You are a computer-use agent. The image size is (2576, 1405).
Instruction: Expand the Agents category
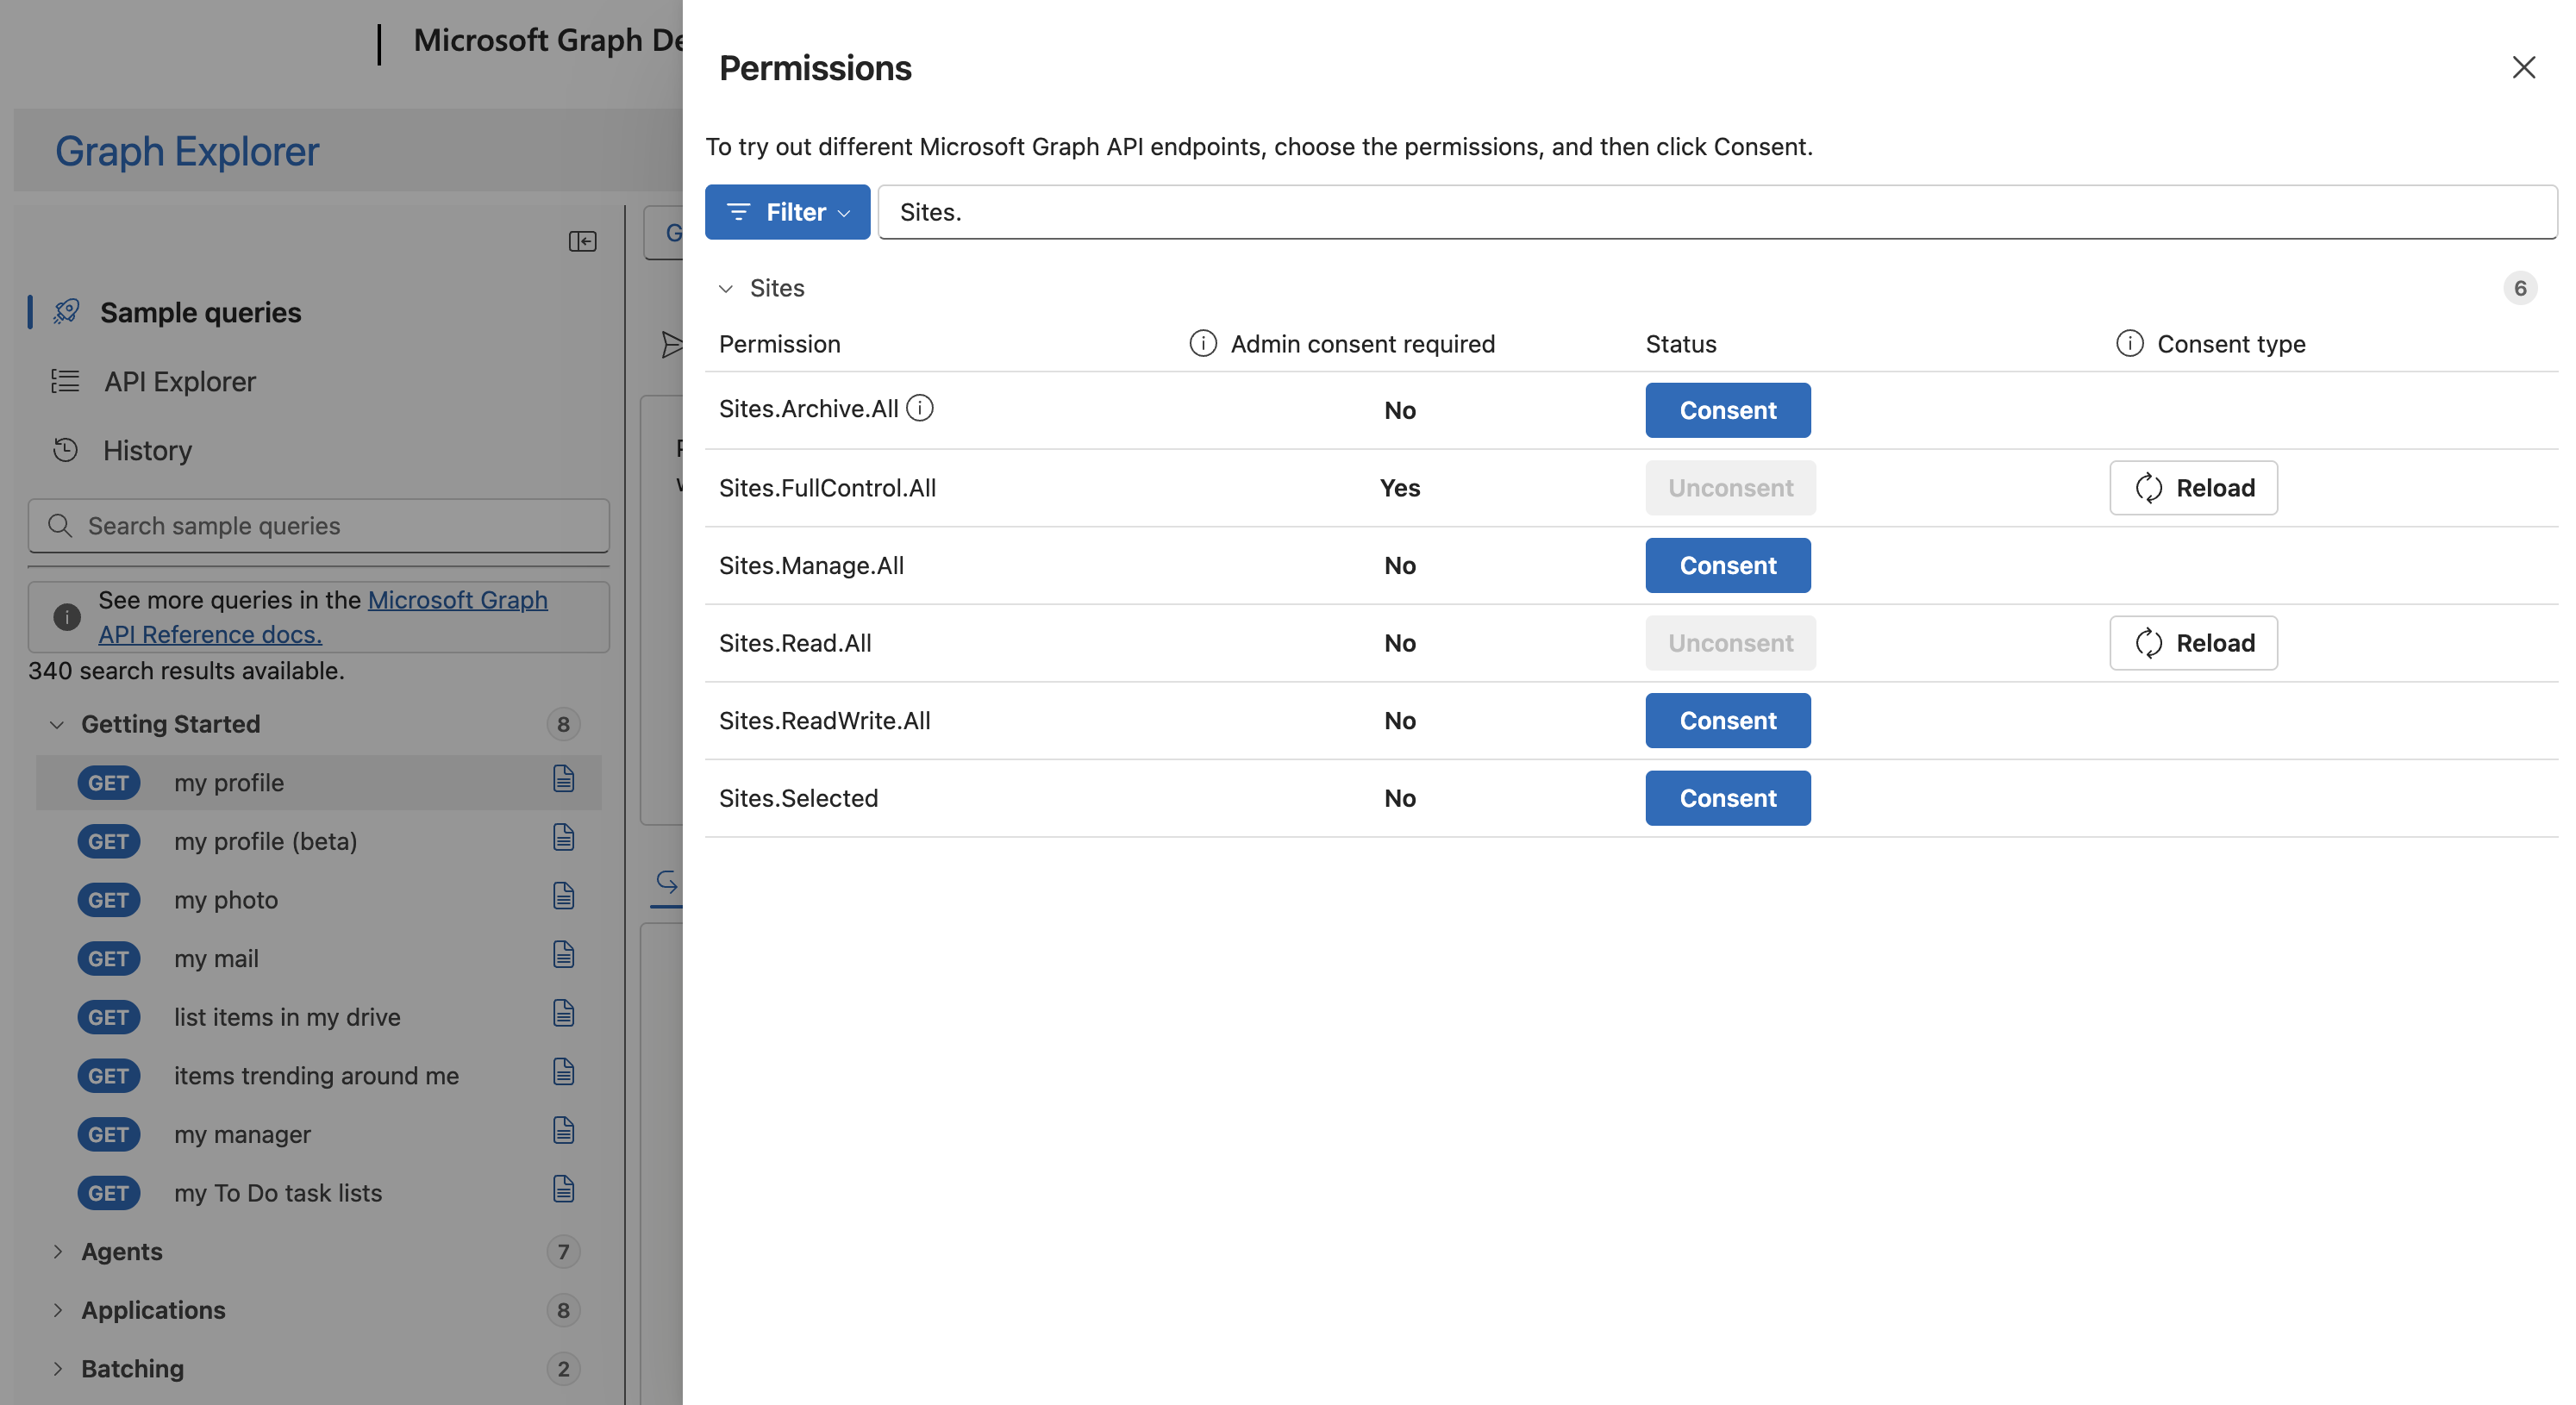tap(57, 1252)
